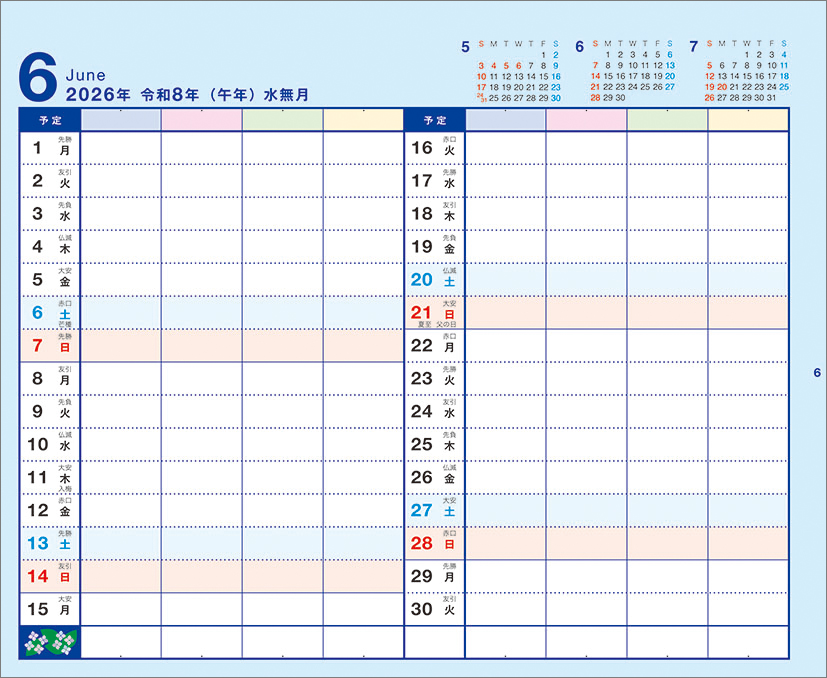Open the July mini calendar labeled 7
Screen dimensions: 827x678
point(739,71)
